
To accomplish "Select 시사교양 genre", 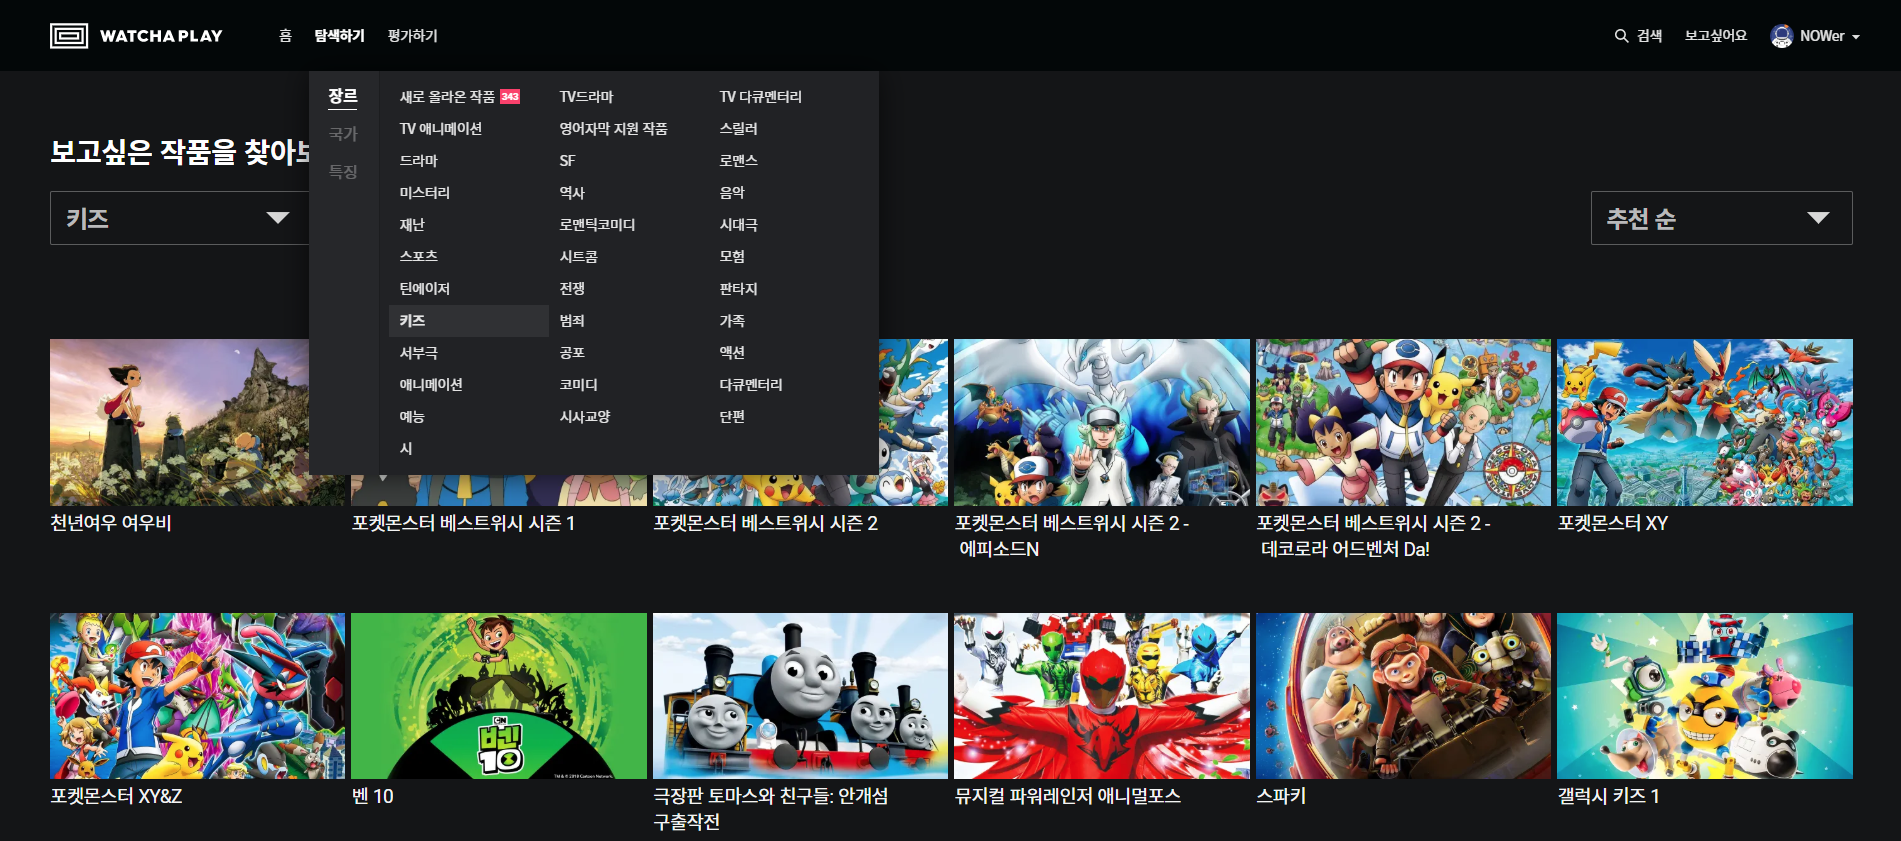I will (x=585, y=417).
